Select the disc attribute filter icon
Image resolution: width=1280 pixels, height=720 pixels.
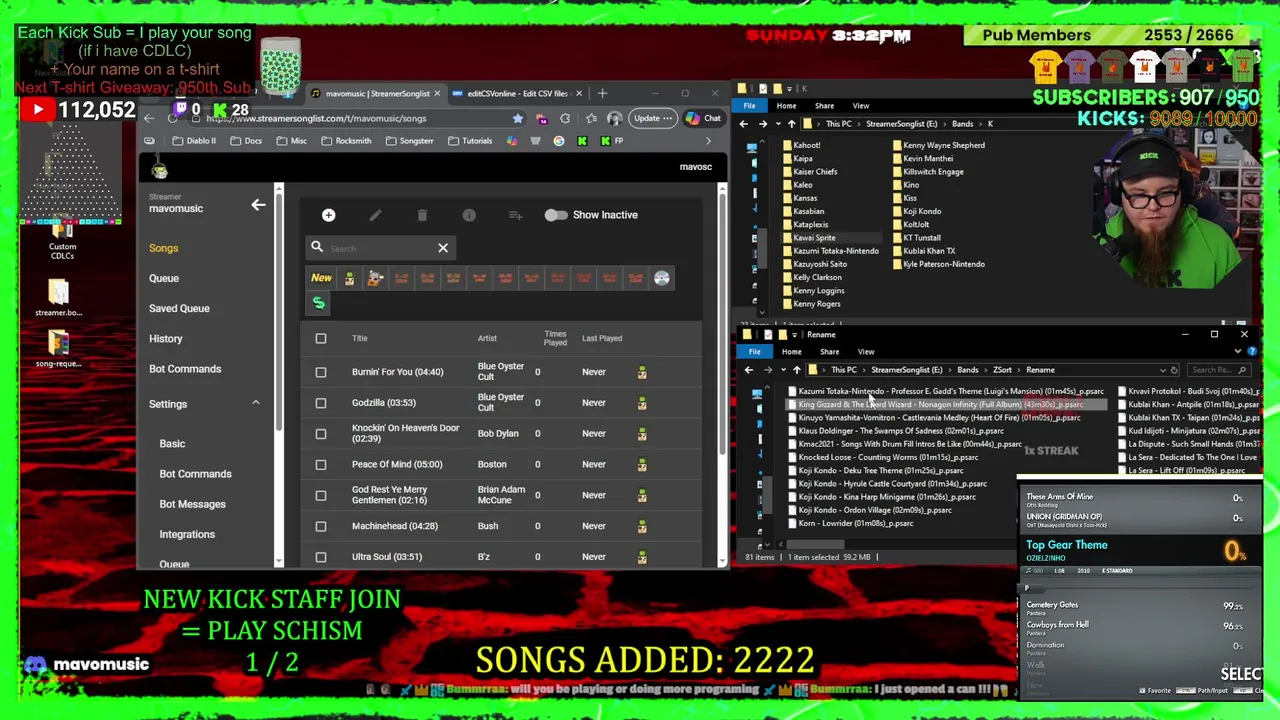pos(662,278)
